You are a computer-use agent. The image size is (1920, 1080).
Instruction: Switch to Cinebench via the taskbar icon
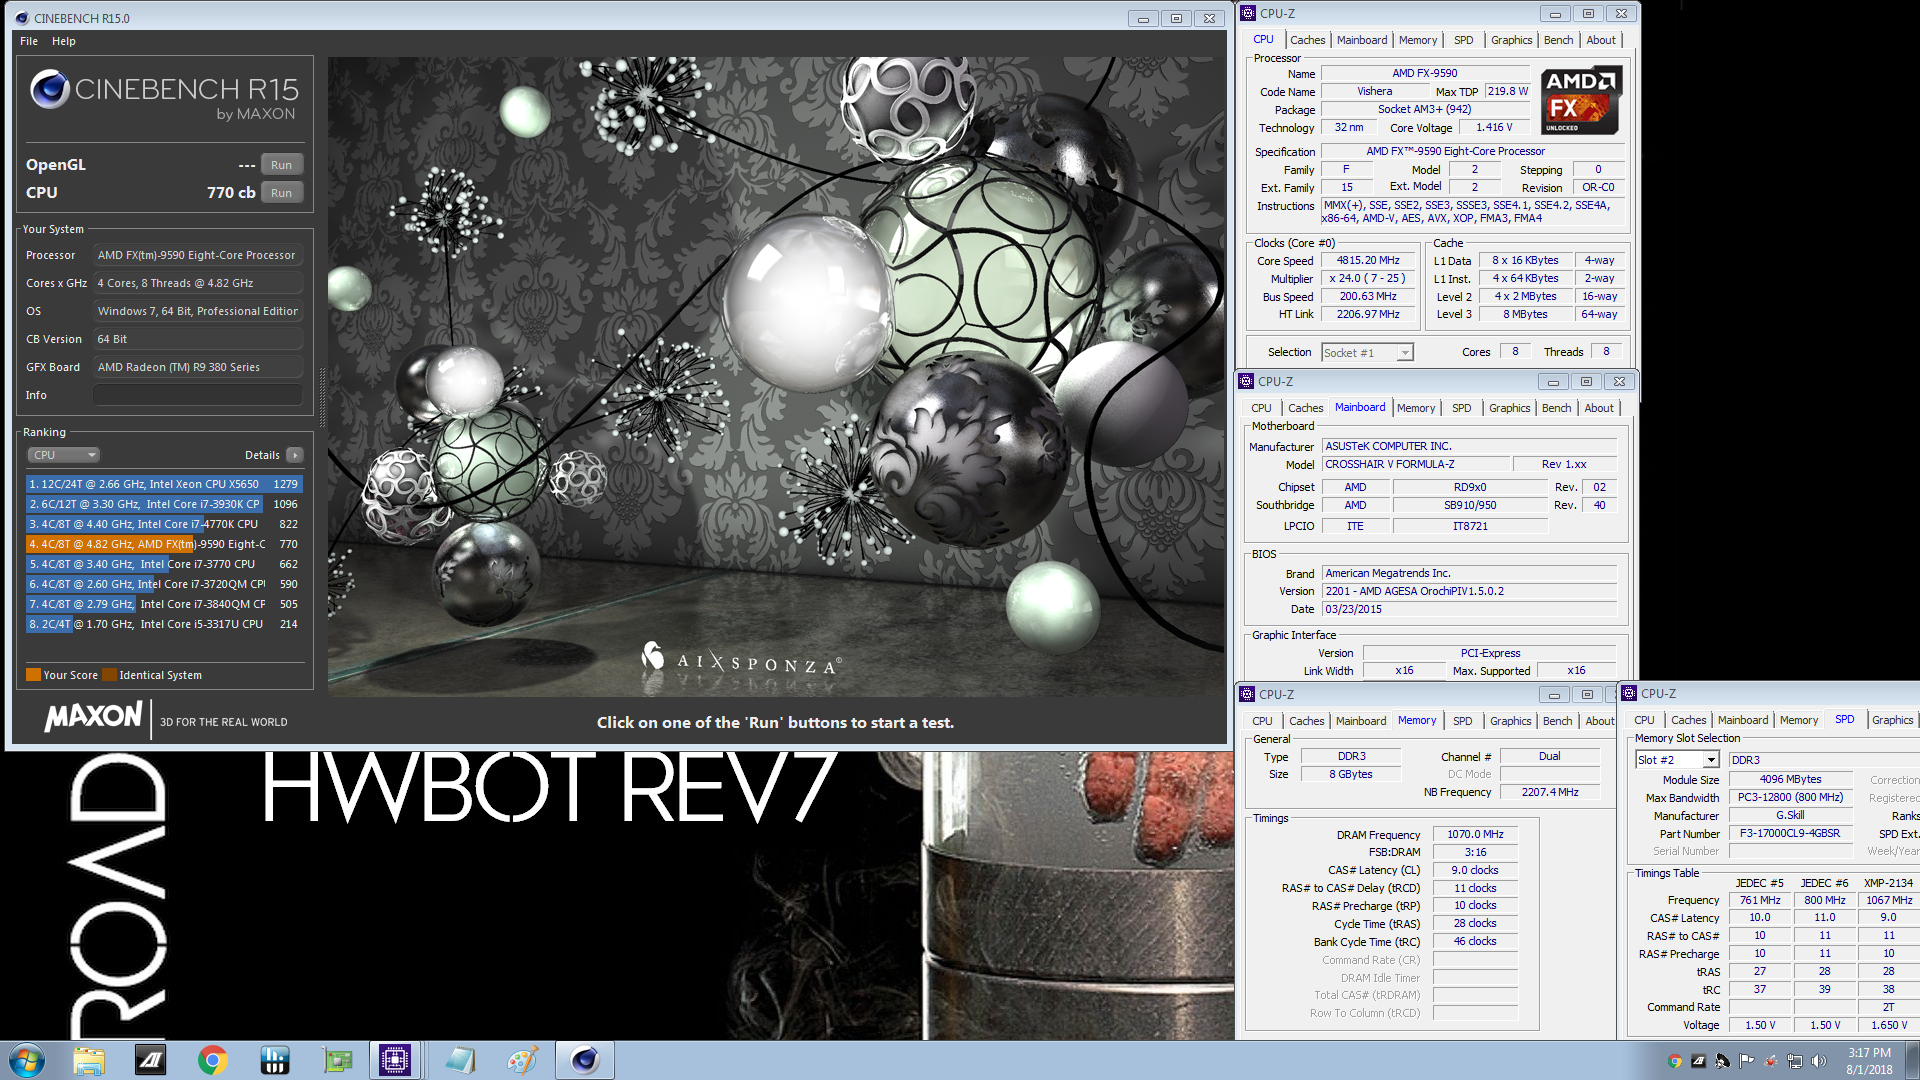(585, 1060)
